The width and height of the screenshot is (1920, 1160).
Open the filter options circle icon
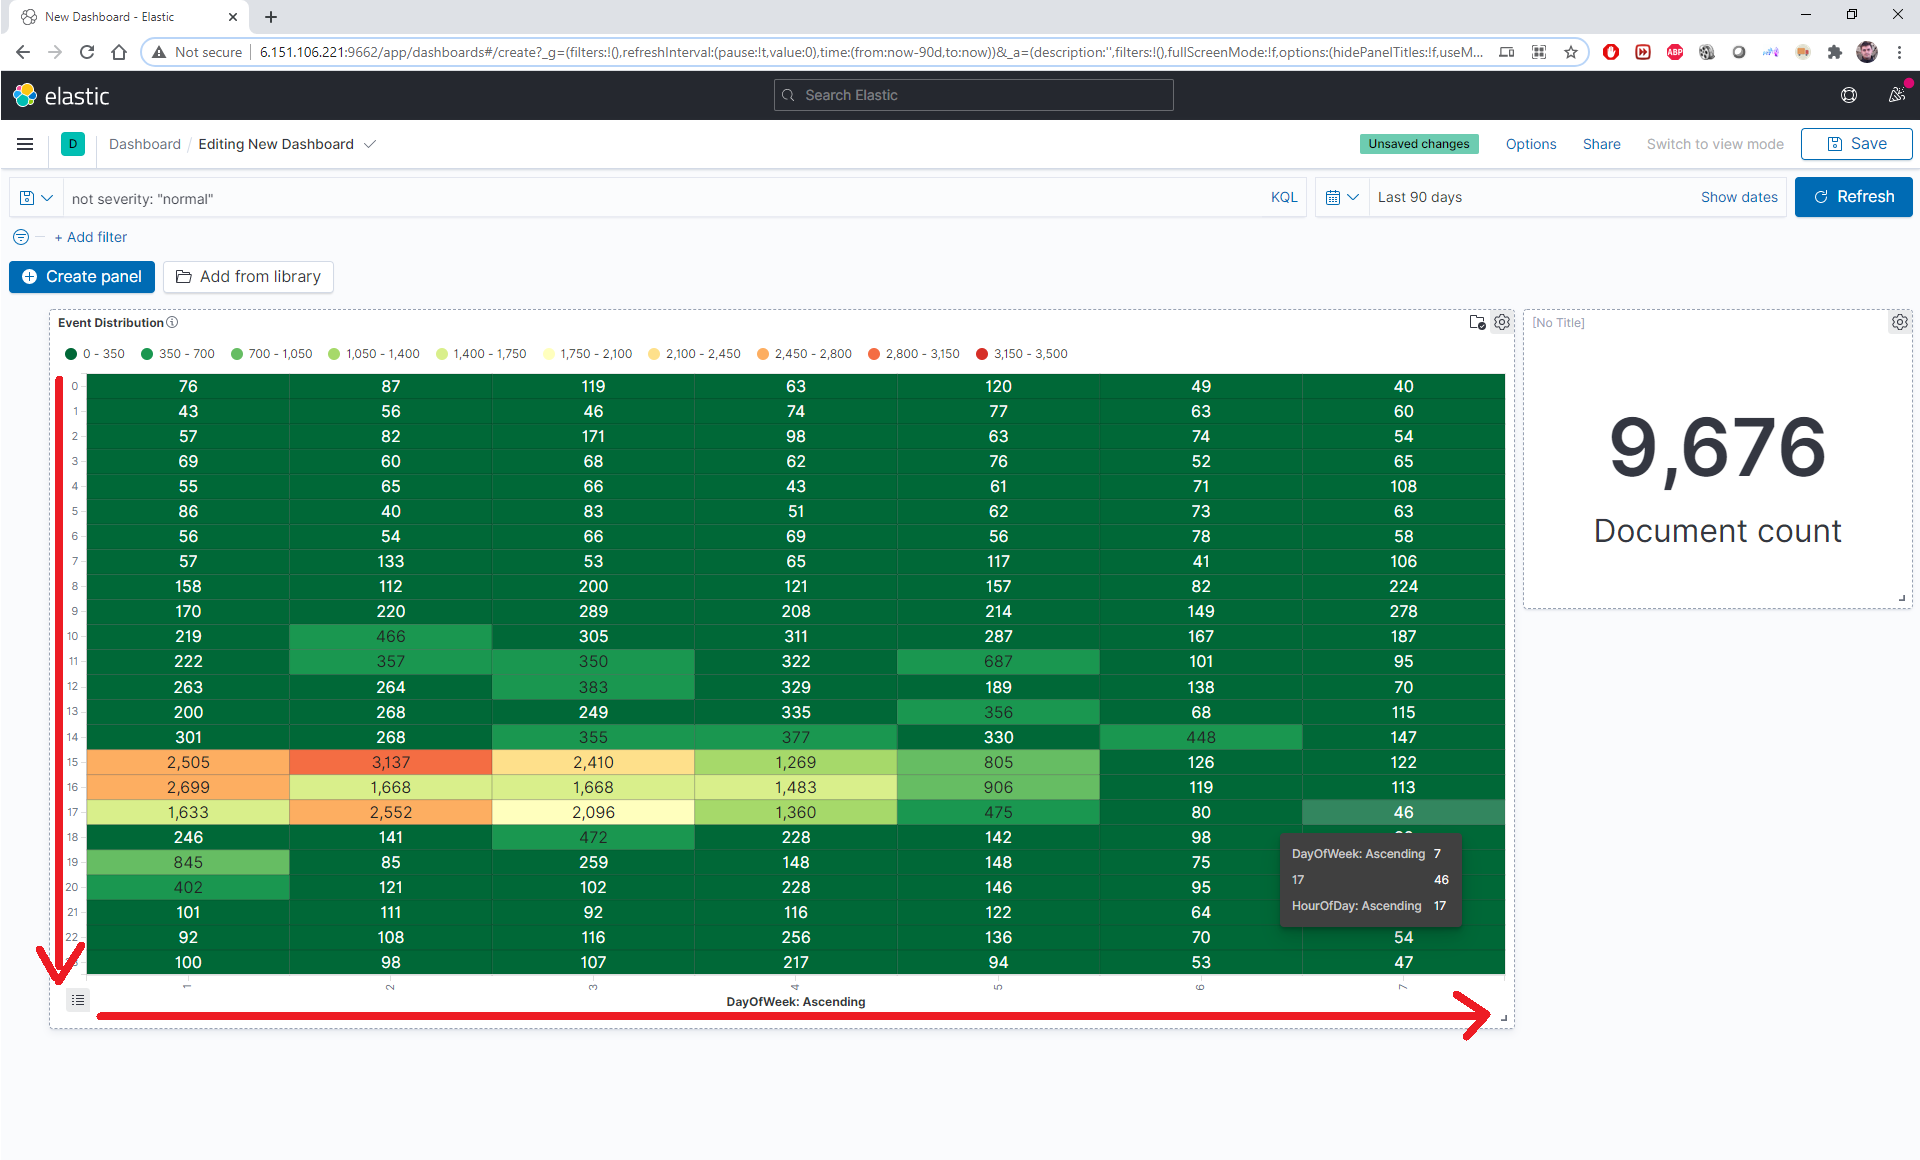(21, 237)
